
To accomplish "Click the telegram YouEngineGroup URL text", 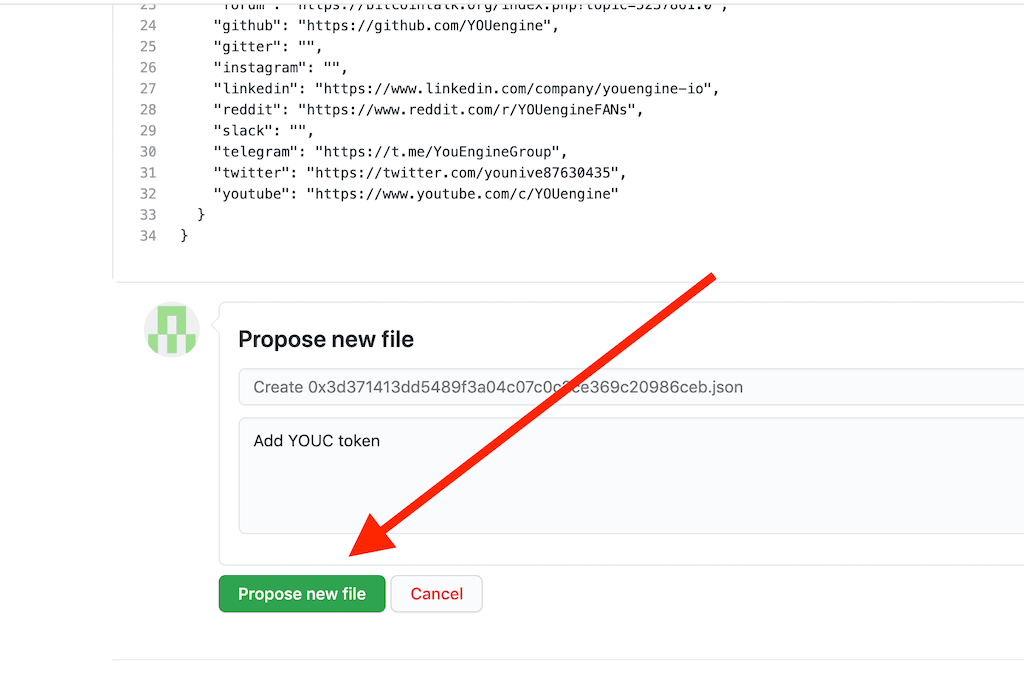I will coord(438,152).
